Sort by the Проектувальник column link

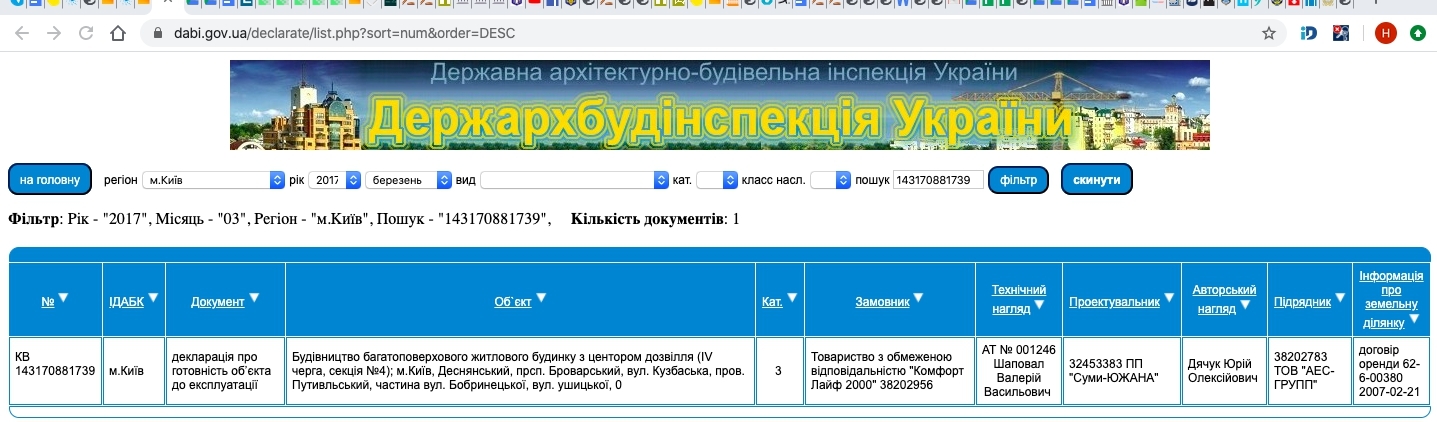coord(1114,301)
